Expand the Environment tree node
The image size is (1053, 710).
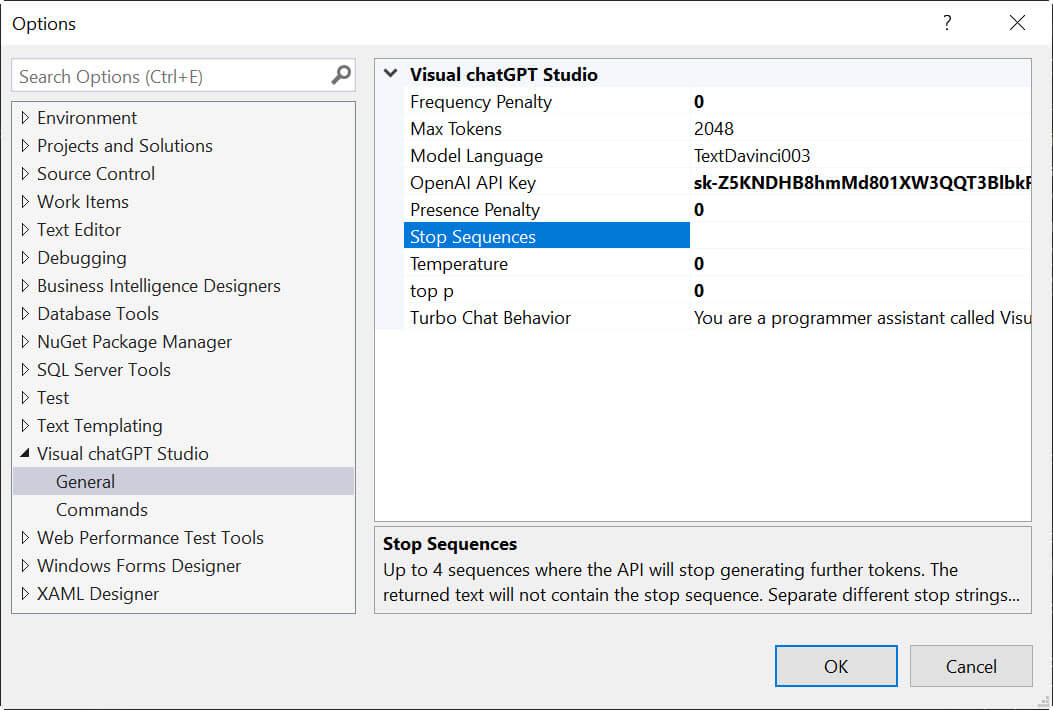click(x=24, y=117)
